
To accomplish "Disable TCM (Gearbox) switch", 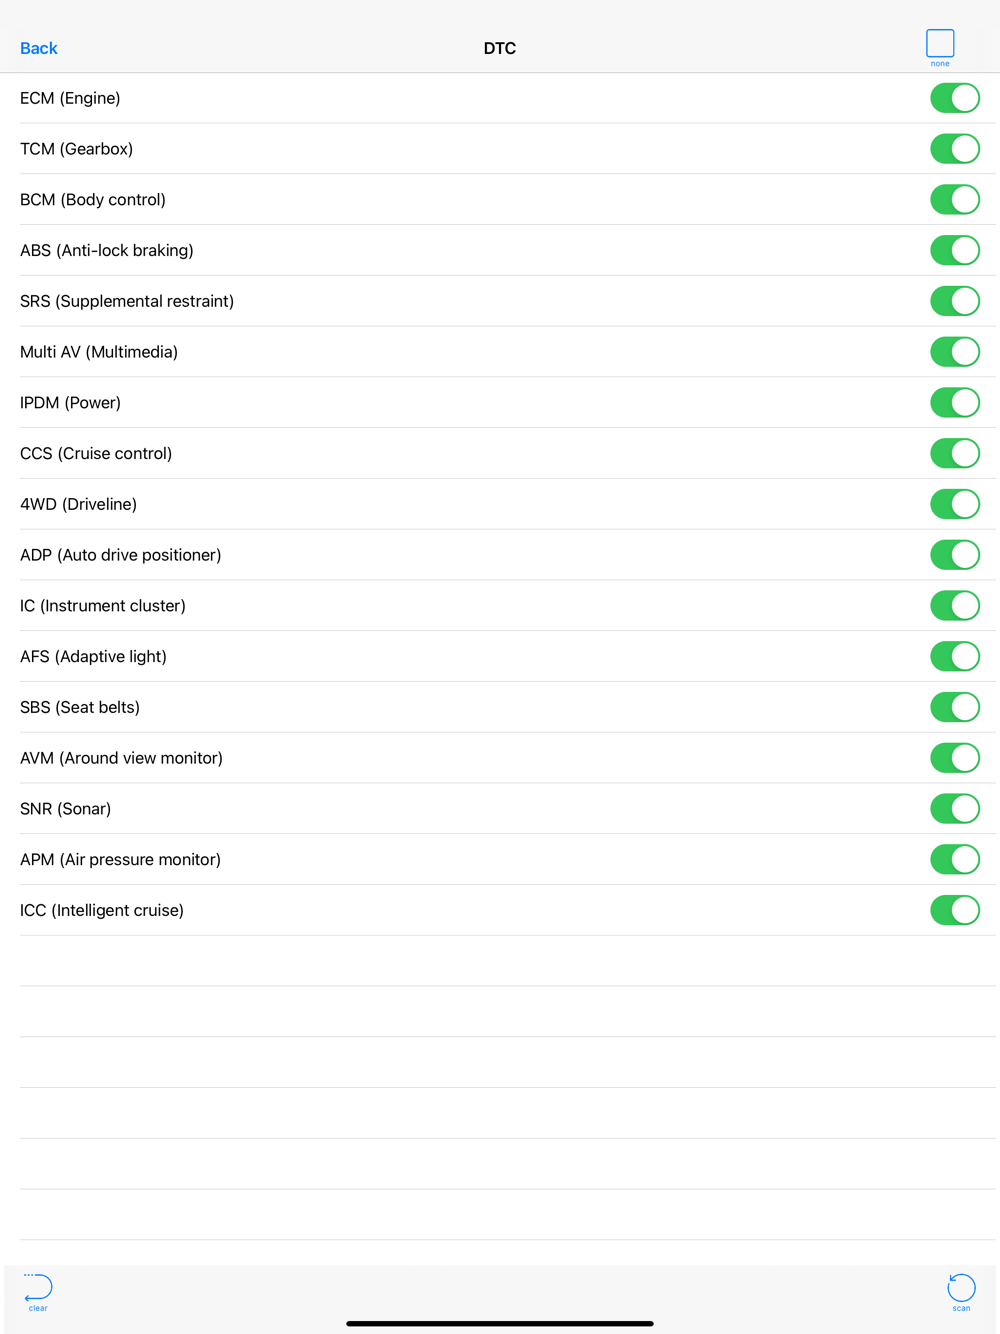I will (x=955, y=149).
